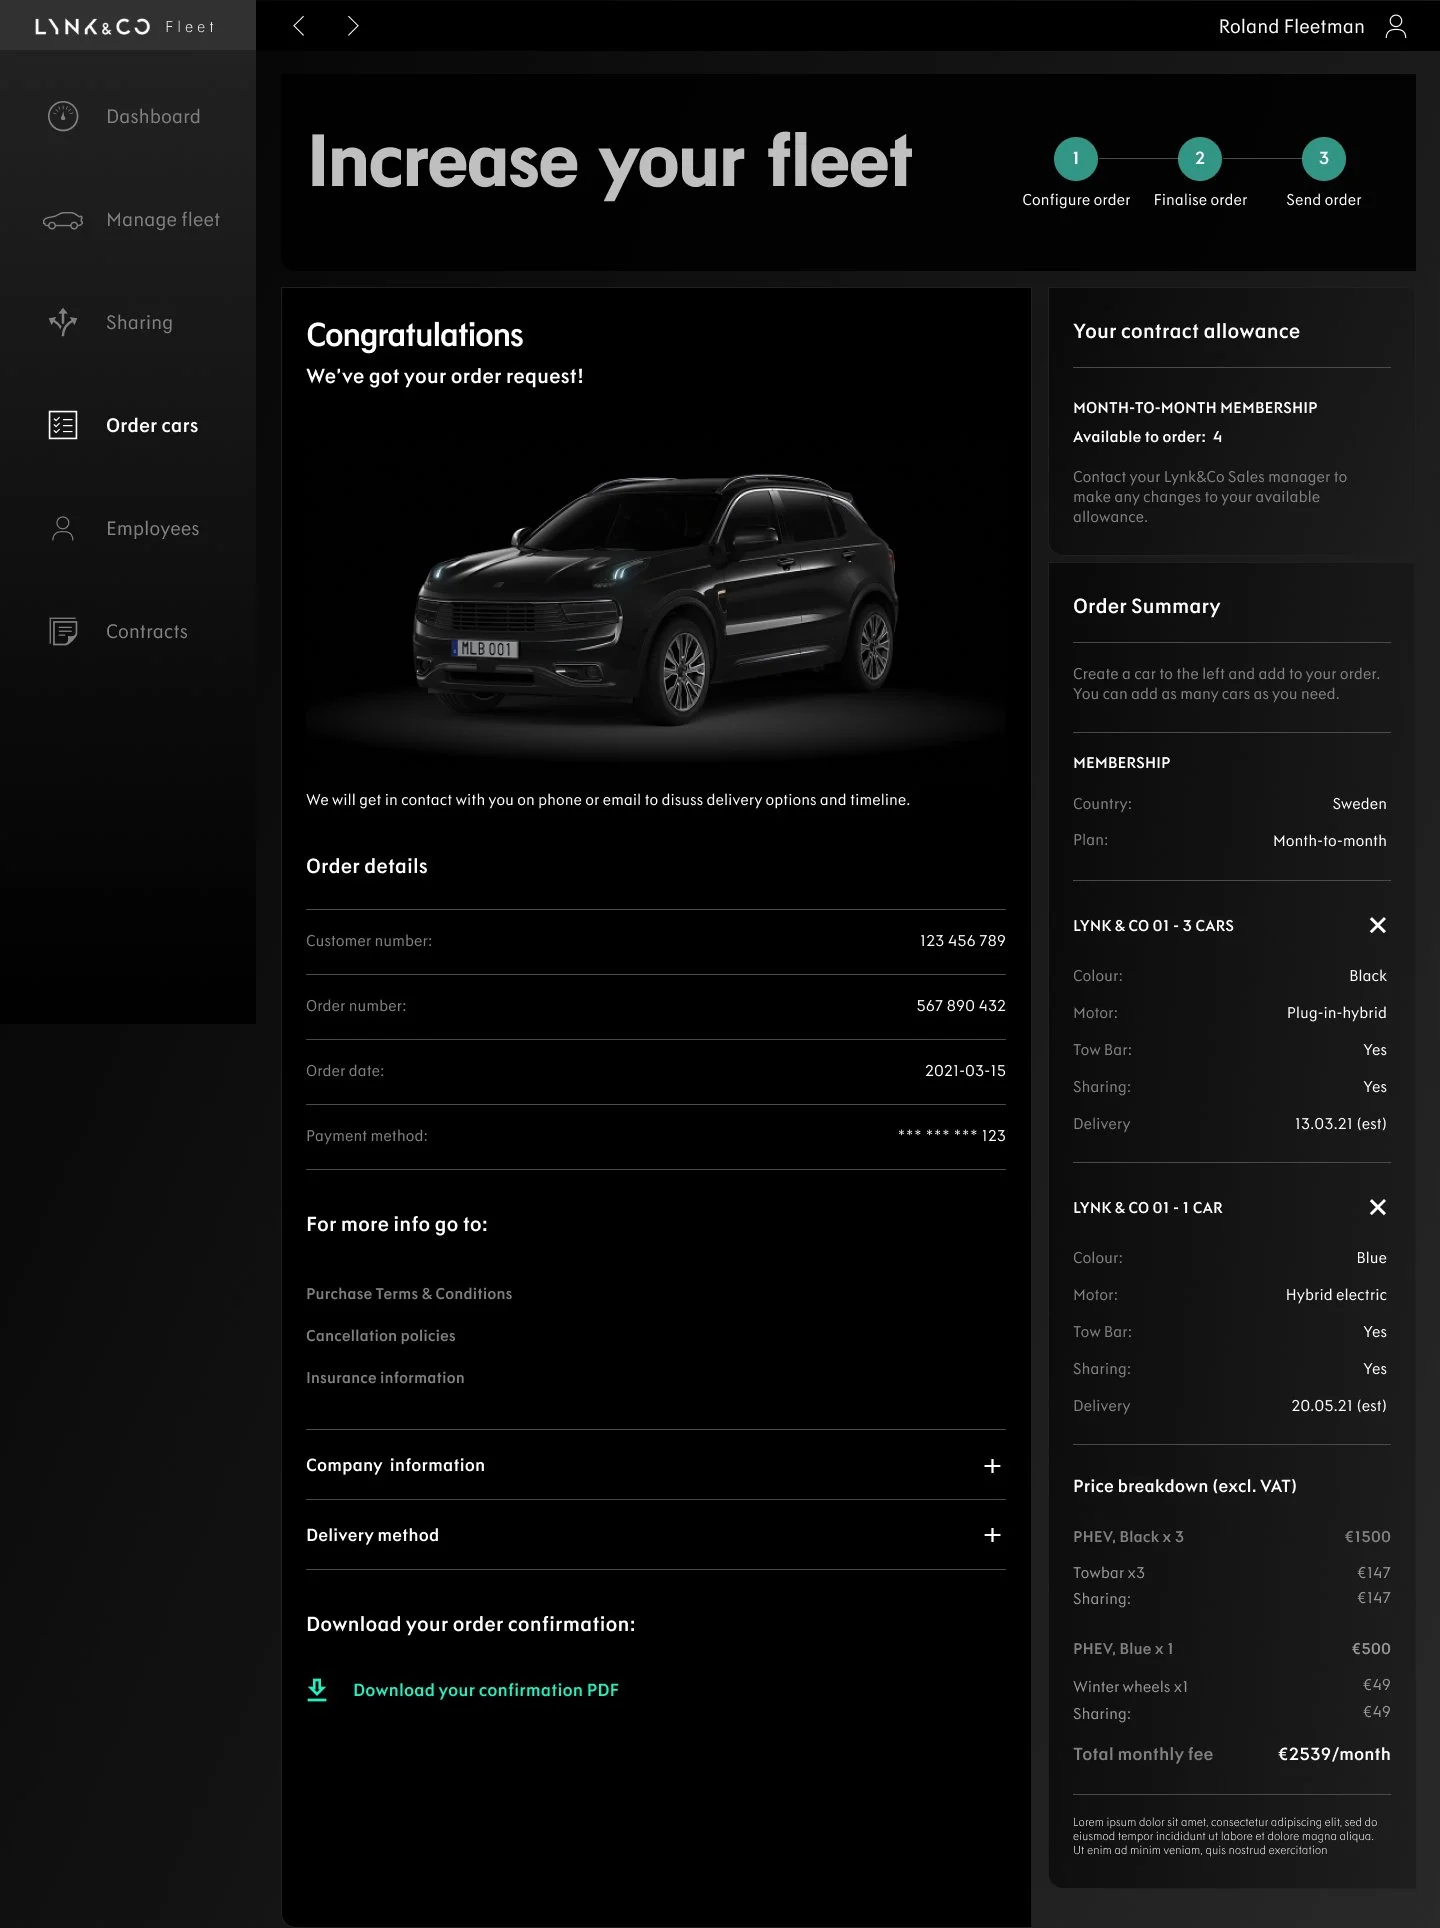The height and width of the screenshot is (1928, 1440).
Task: Select payment method ending in 123
Action: (x=951, y=1136)
